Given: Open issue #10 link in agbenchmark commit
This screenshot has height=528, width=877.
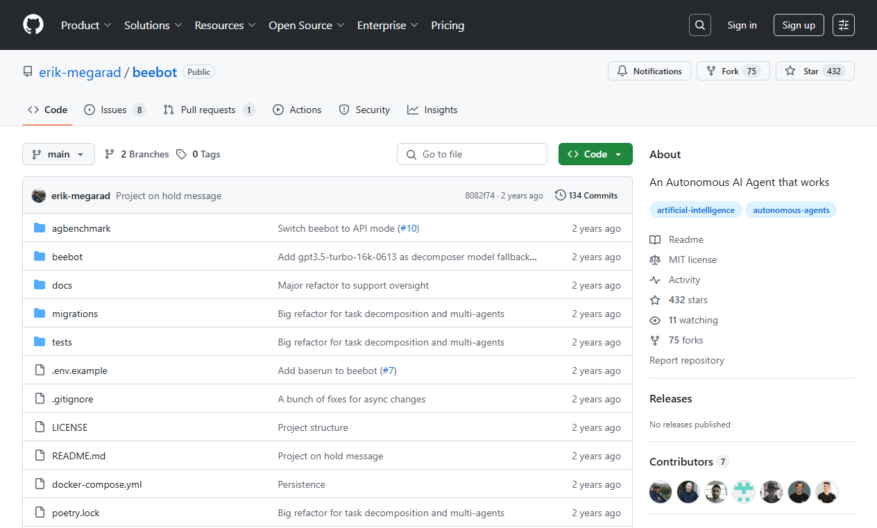Looking at the screenshot, I should (x=409, y=228).
